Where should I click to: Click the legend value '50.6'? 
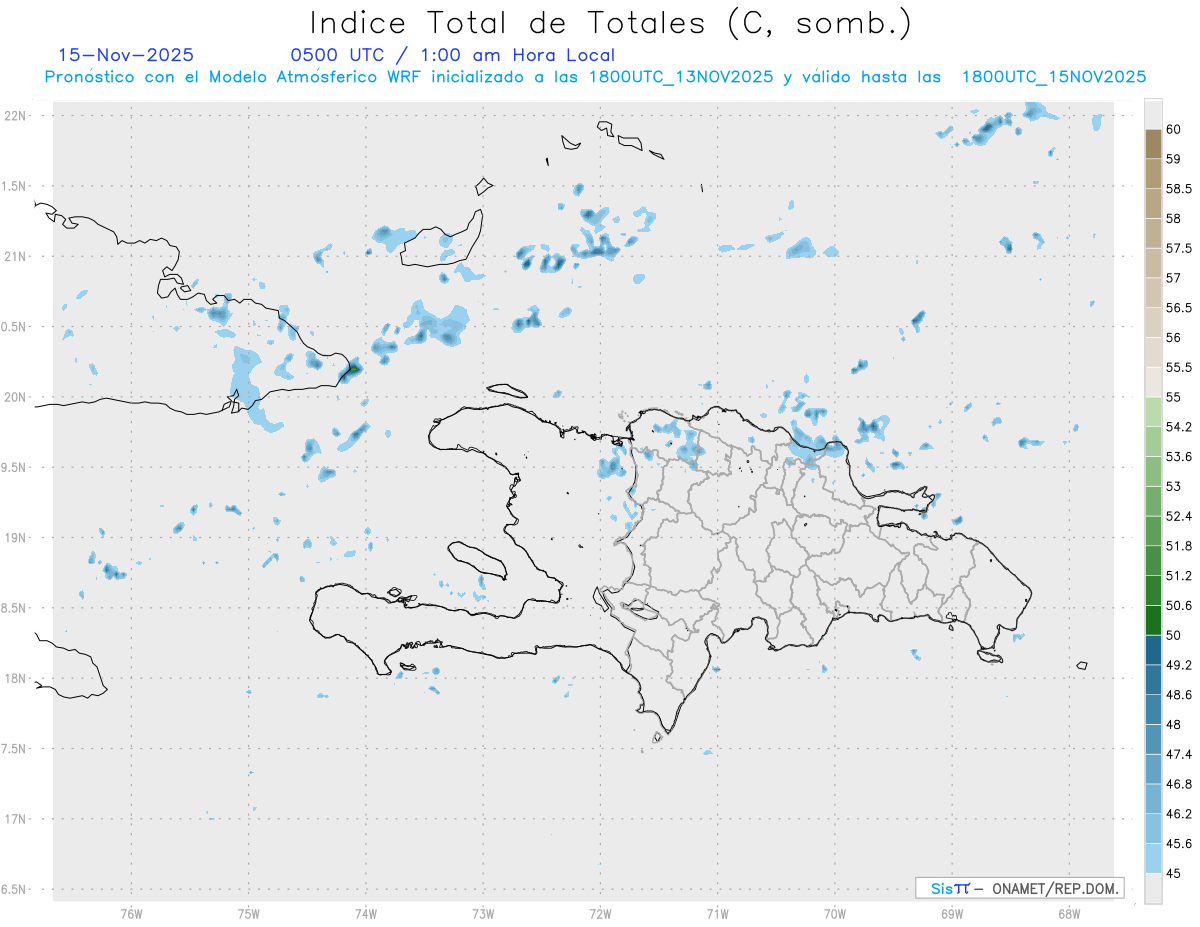tap(1179, 606)
